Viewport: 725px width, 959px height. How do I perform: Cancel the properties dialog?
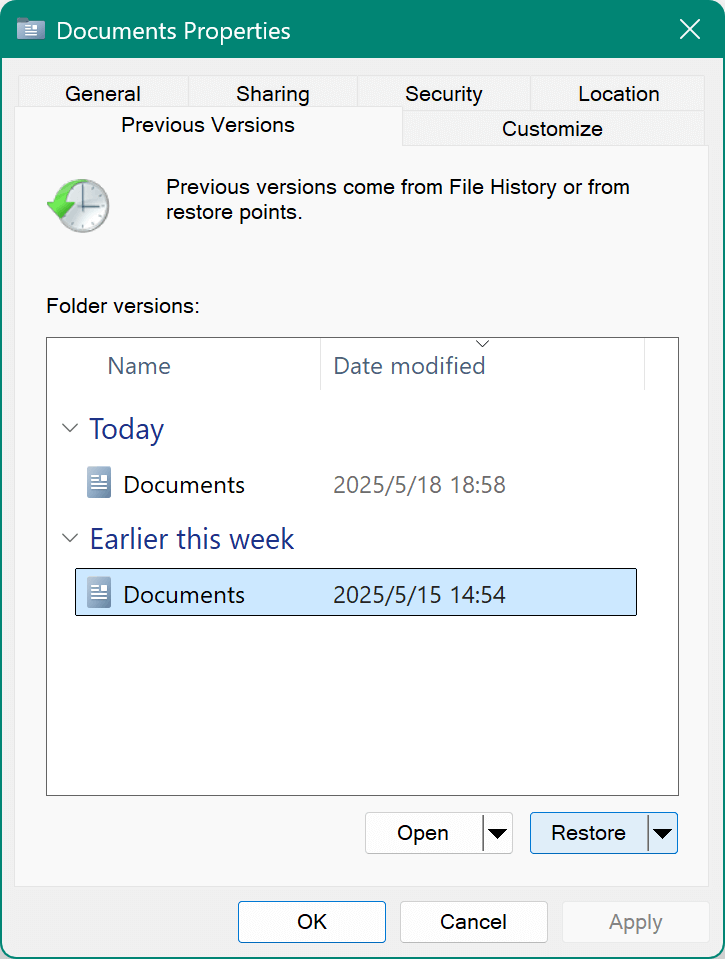click(473, 921)
